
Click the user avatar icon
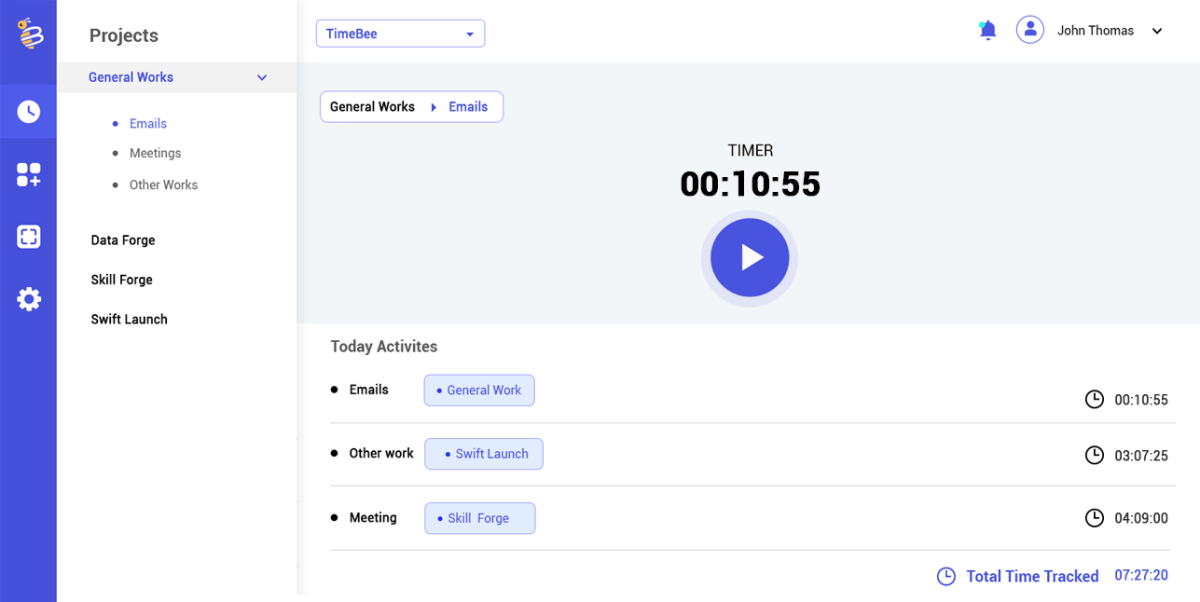[x=1030, y=30]
